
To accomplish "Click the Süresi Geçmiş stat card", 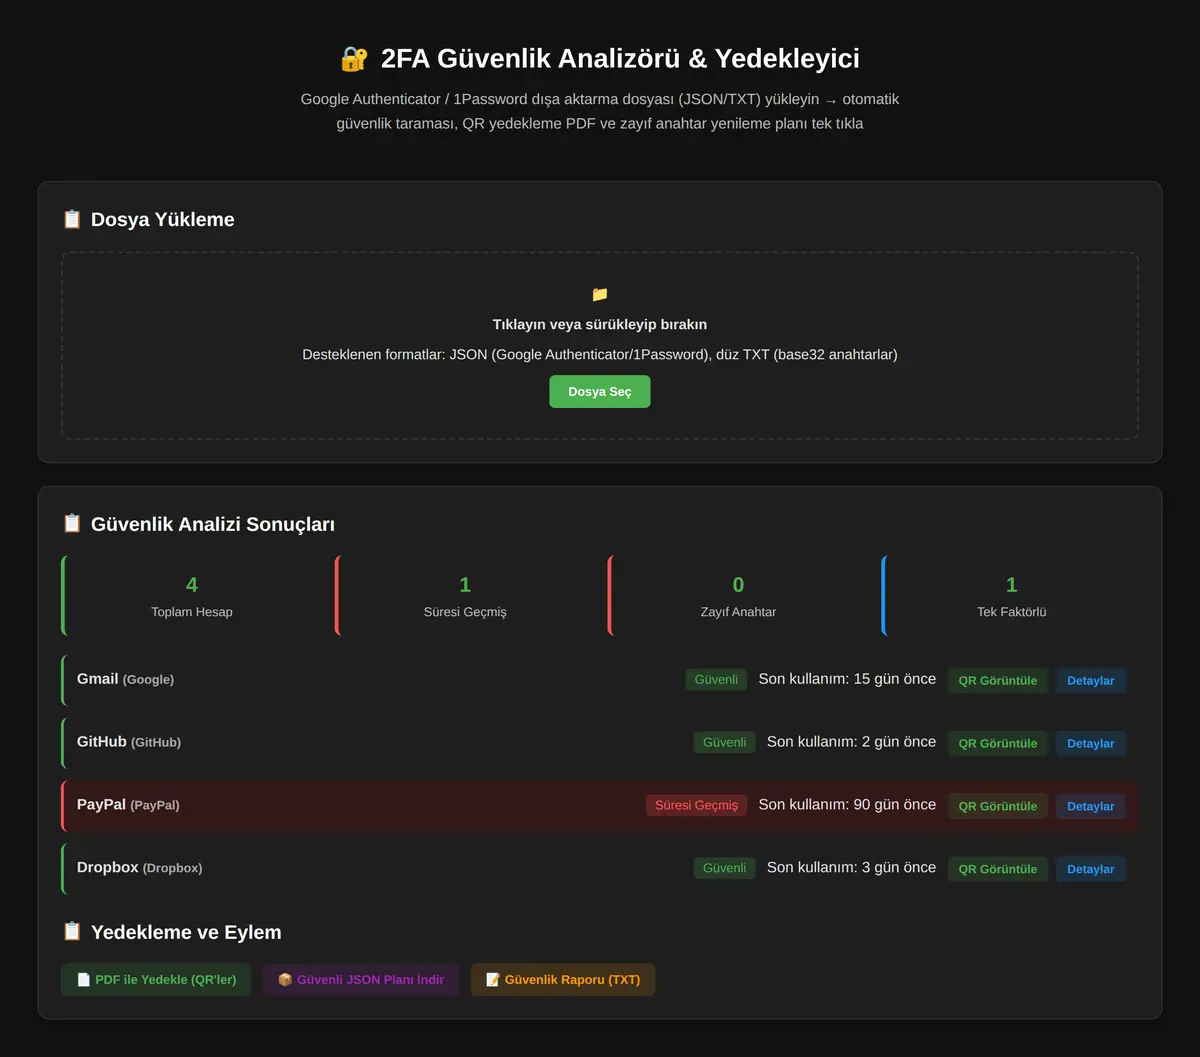I will pos(464,596).
